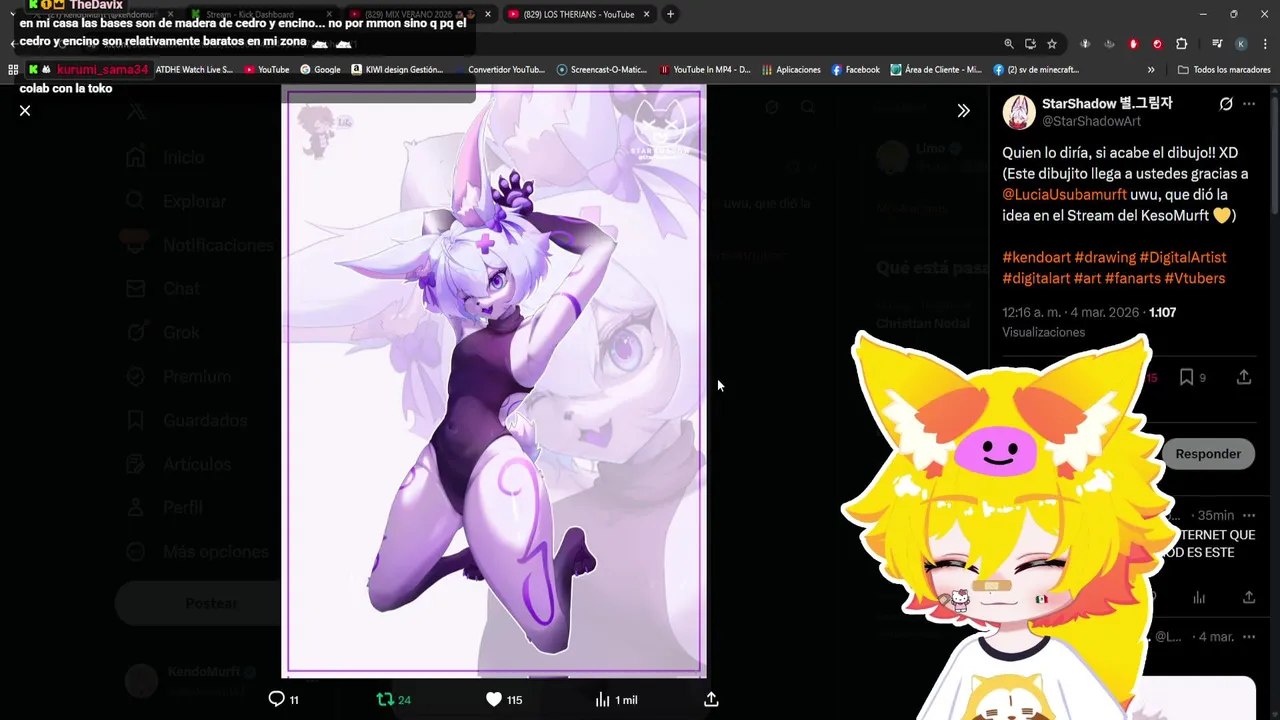Bookmark this page with the star icon
Screen dimensions: 1280x720
(1052, 44)
